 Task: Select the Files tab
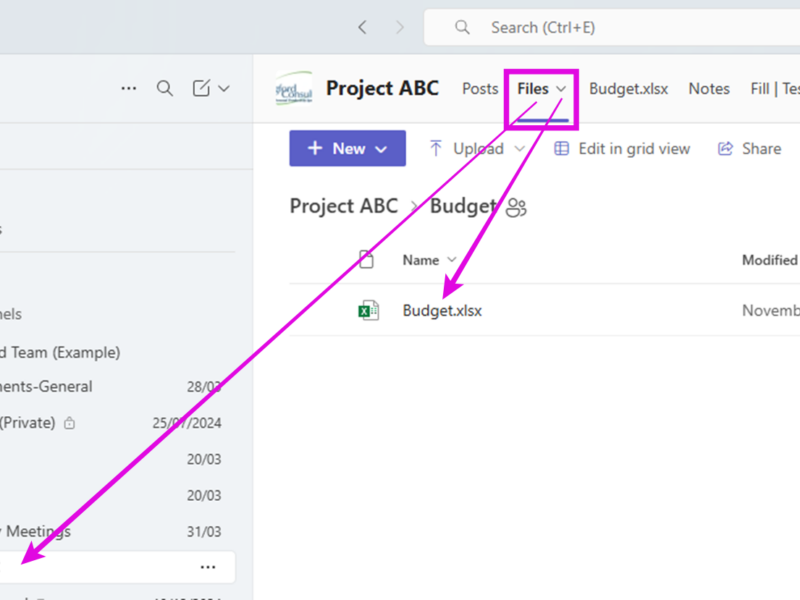pyautogui.click(x=533, y=89)
